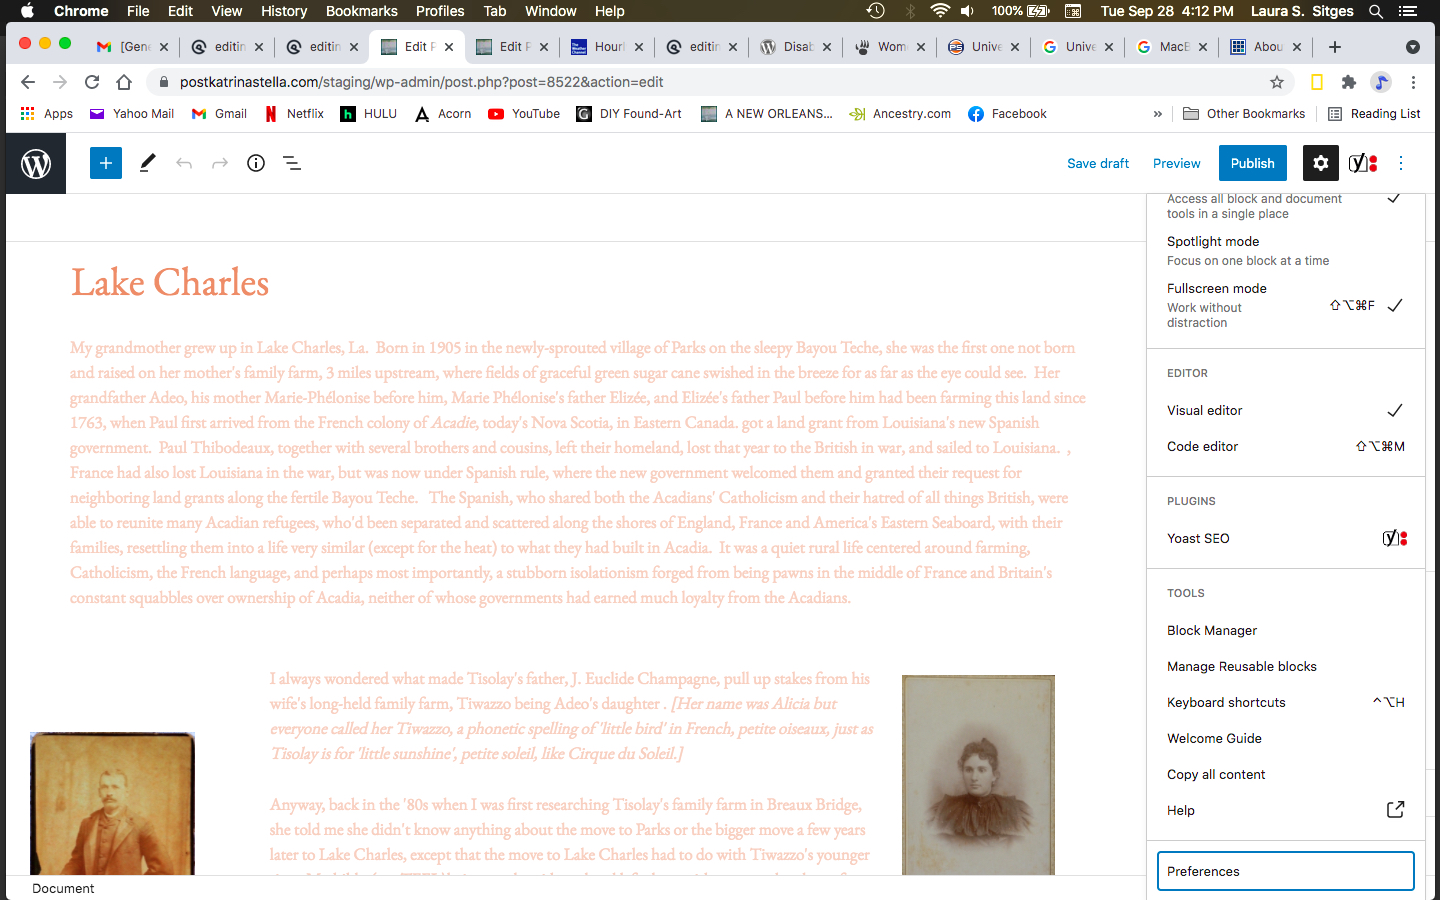Viewport: 1440px width, 900px height.
Task: Open the block inserter plus button
Action: pyautogui.click(x=106, y=163)
